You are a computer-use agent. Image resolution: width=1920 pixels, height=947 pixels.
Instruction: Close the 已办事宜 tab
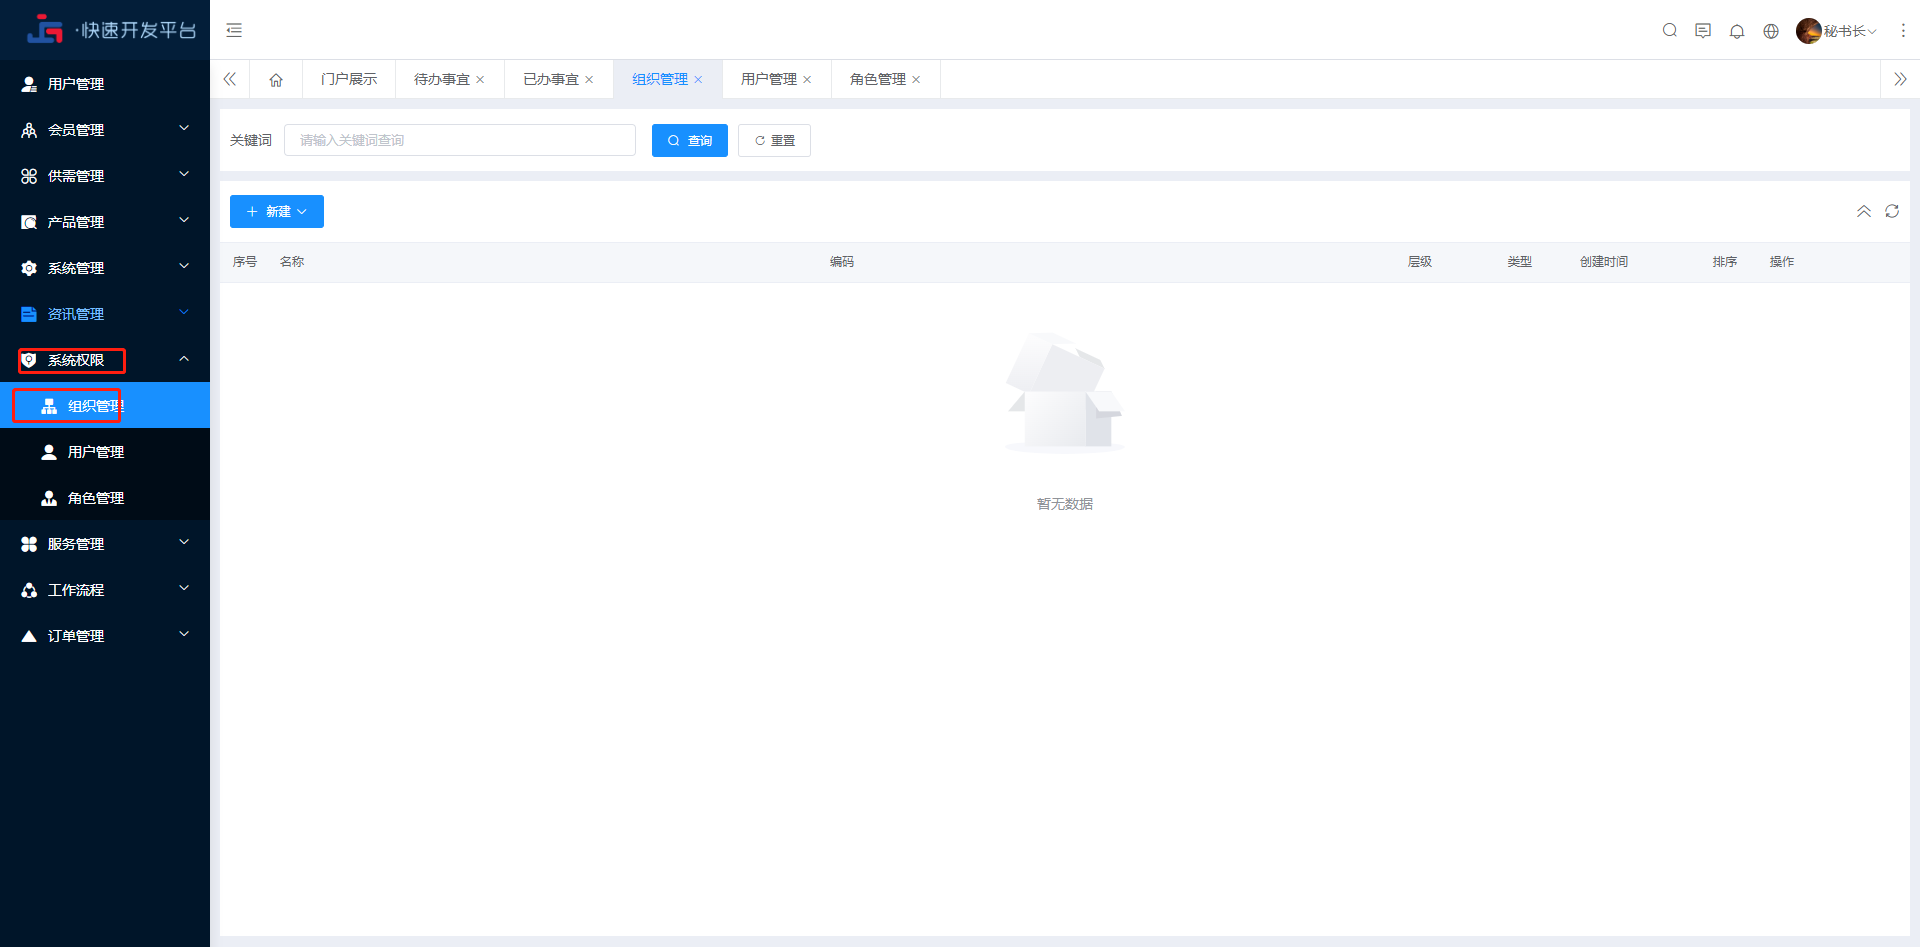point(589,80)
